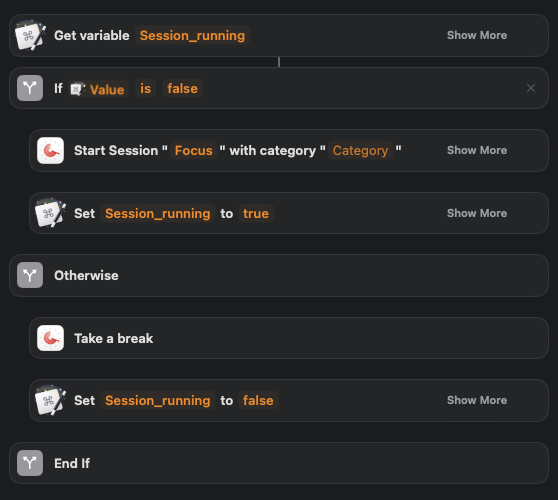Image resolution: width=558 pixels, height=500 pixels.
Task: Select Session_running token in Get variable
Action: click(x=192, y=35)
